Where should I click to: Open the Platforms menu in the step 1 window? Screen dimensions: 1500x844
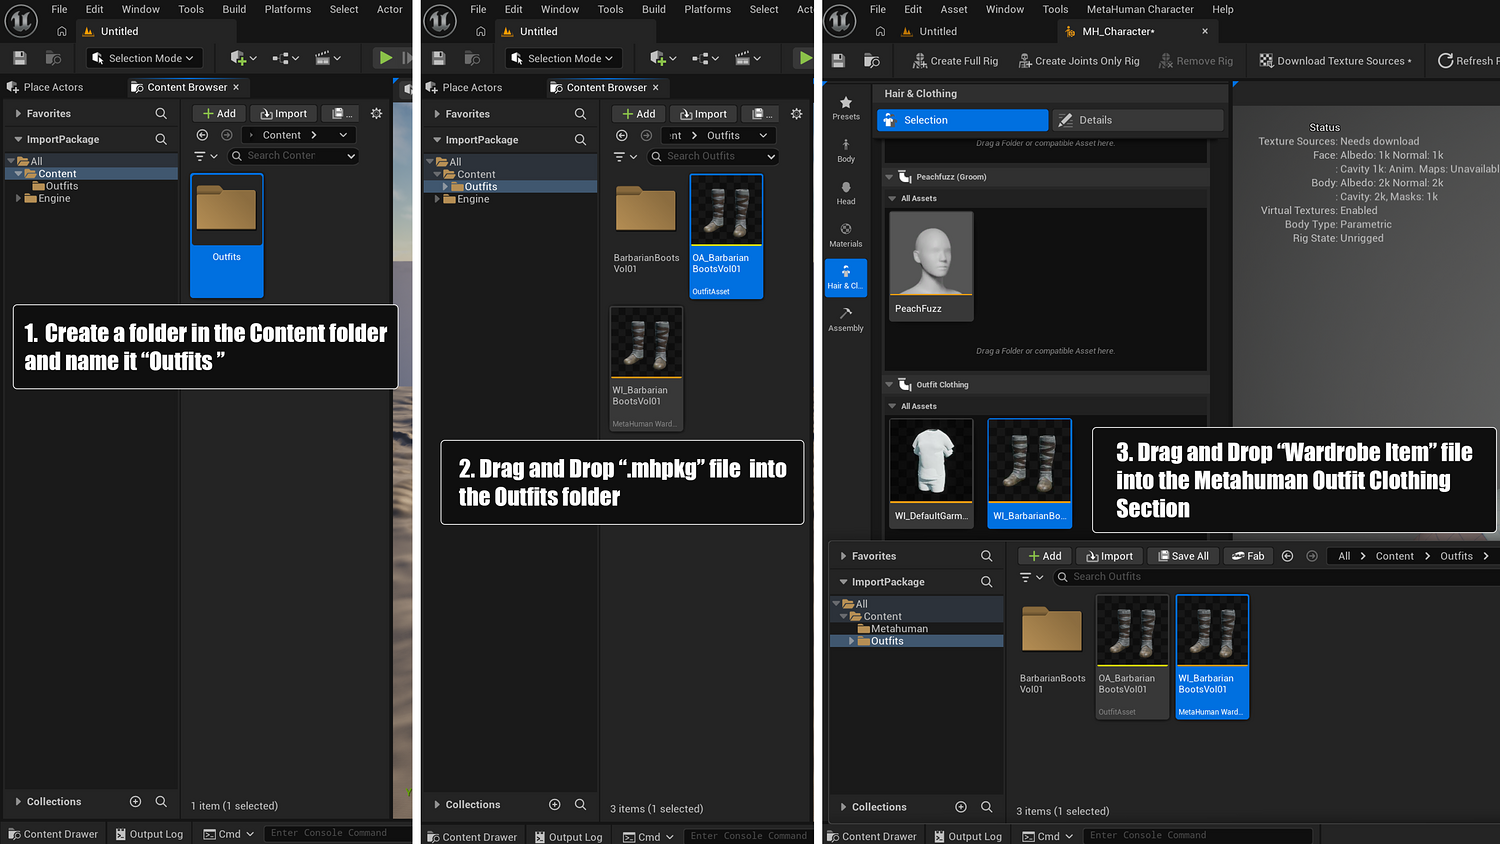tap(288, 9)
